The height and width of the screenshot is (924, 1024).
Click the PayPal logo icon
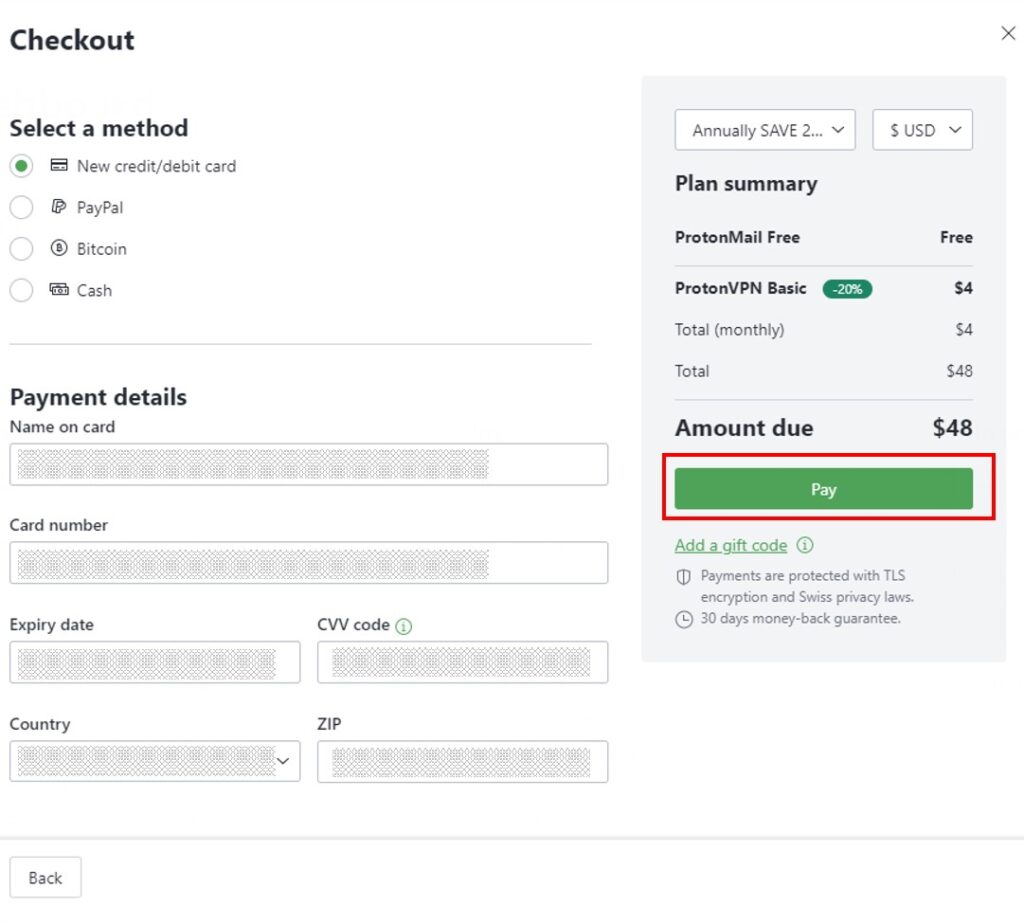[x=58, y=207]
